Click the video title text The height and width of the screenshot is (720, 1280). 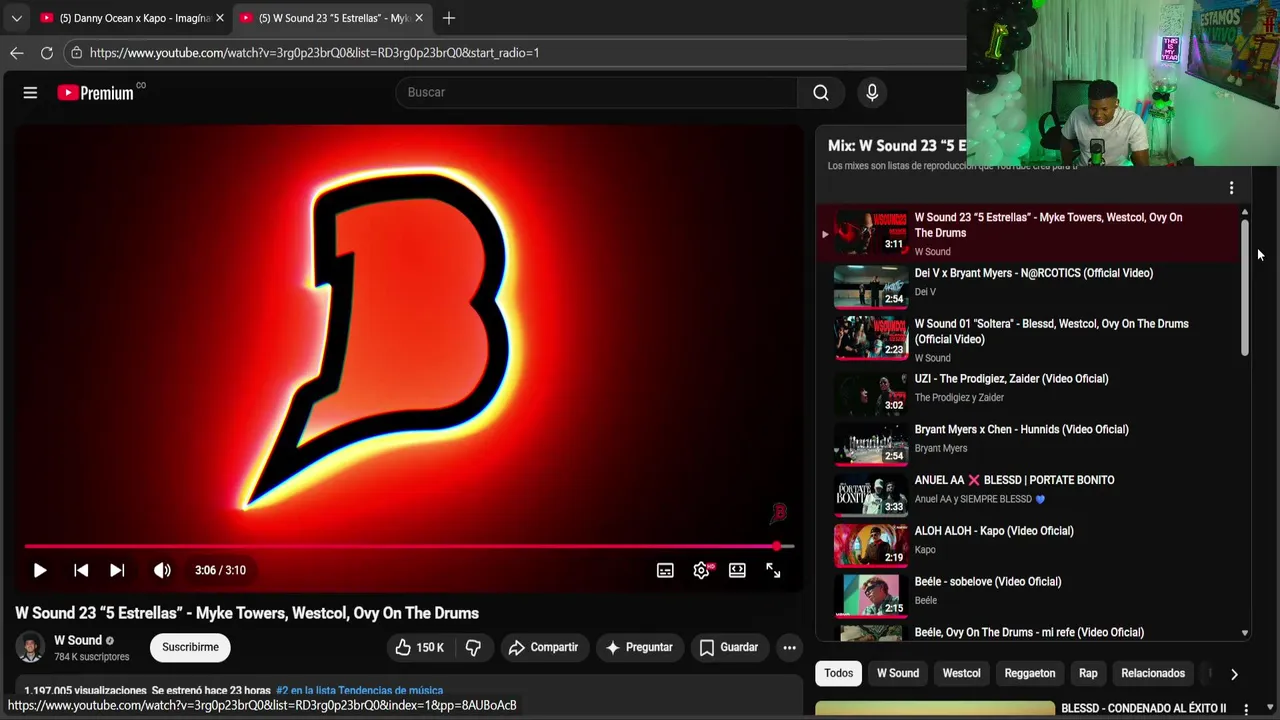[247, 613]
